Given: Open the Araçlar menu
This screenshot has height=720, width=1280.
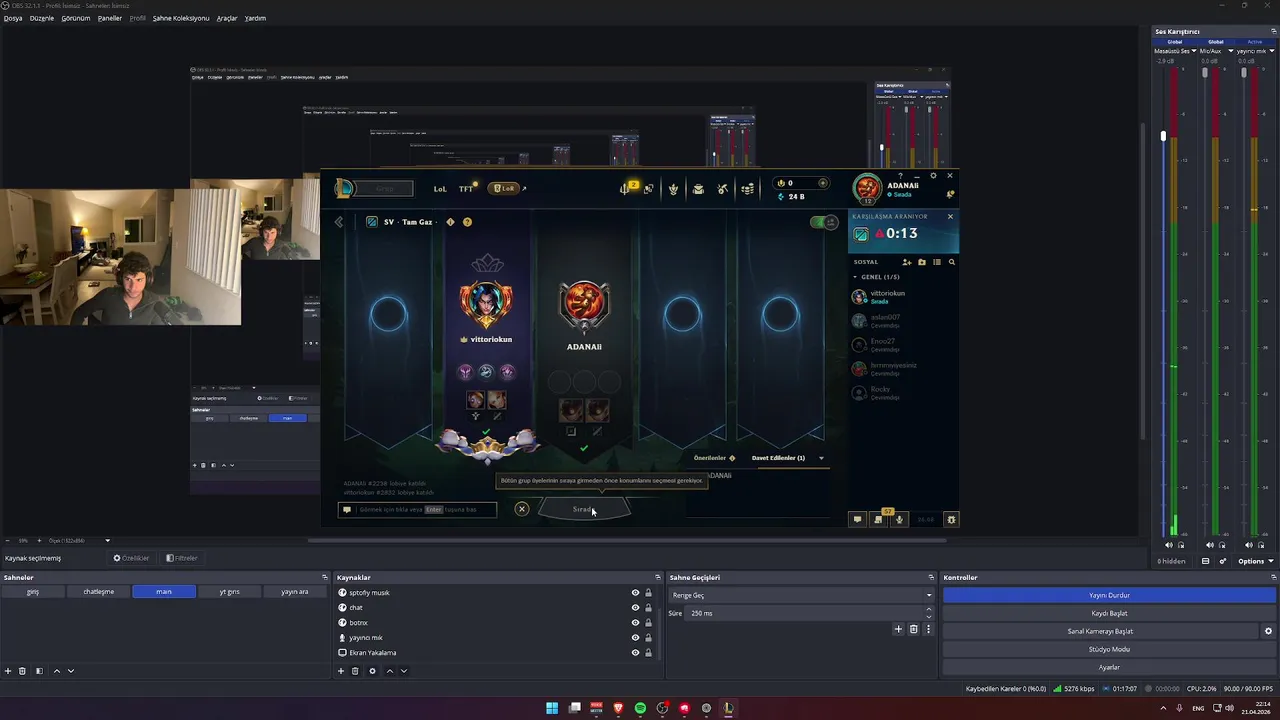Looking at the screenshot, I should 227,18.
